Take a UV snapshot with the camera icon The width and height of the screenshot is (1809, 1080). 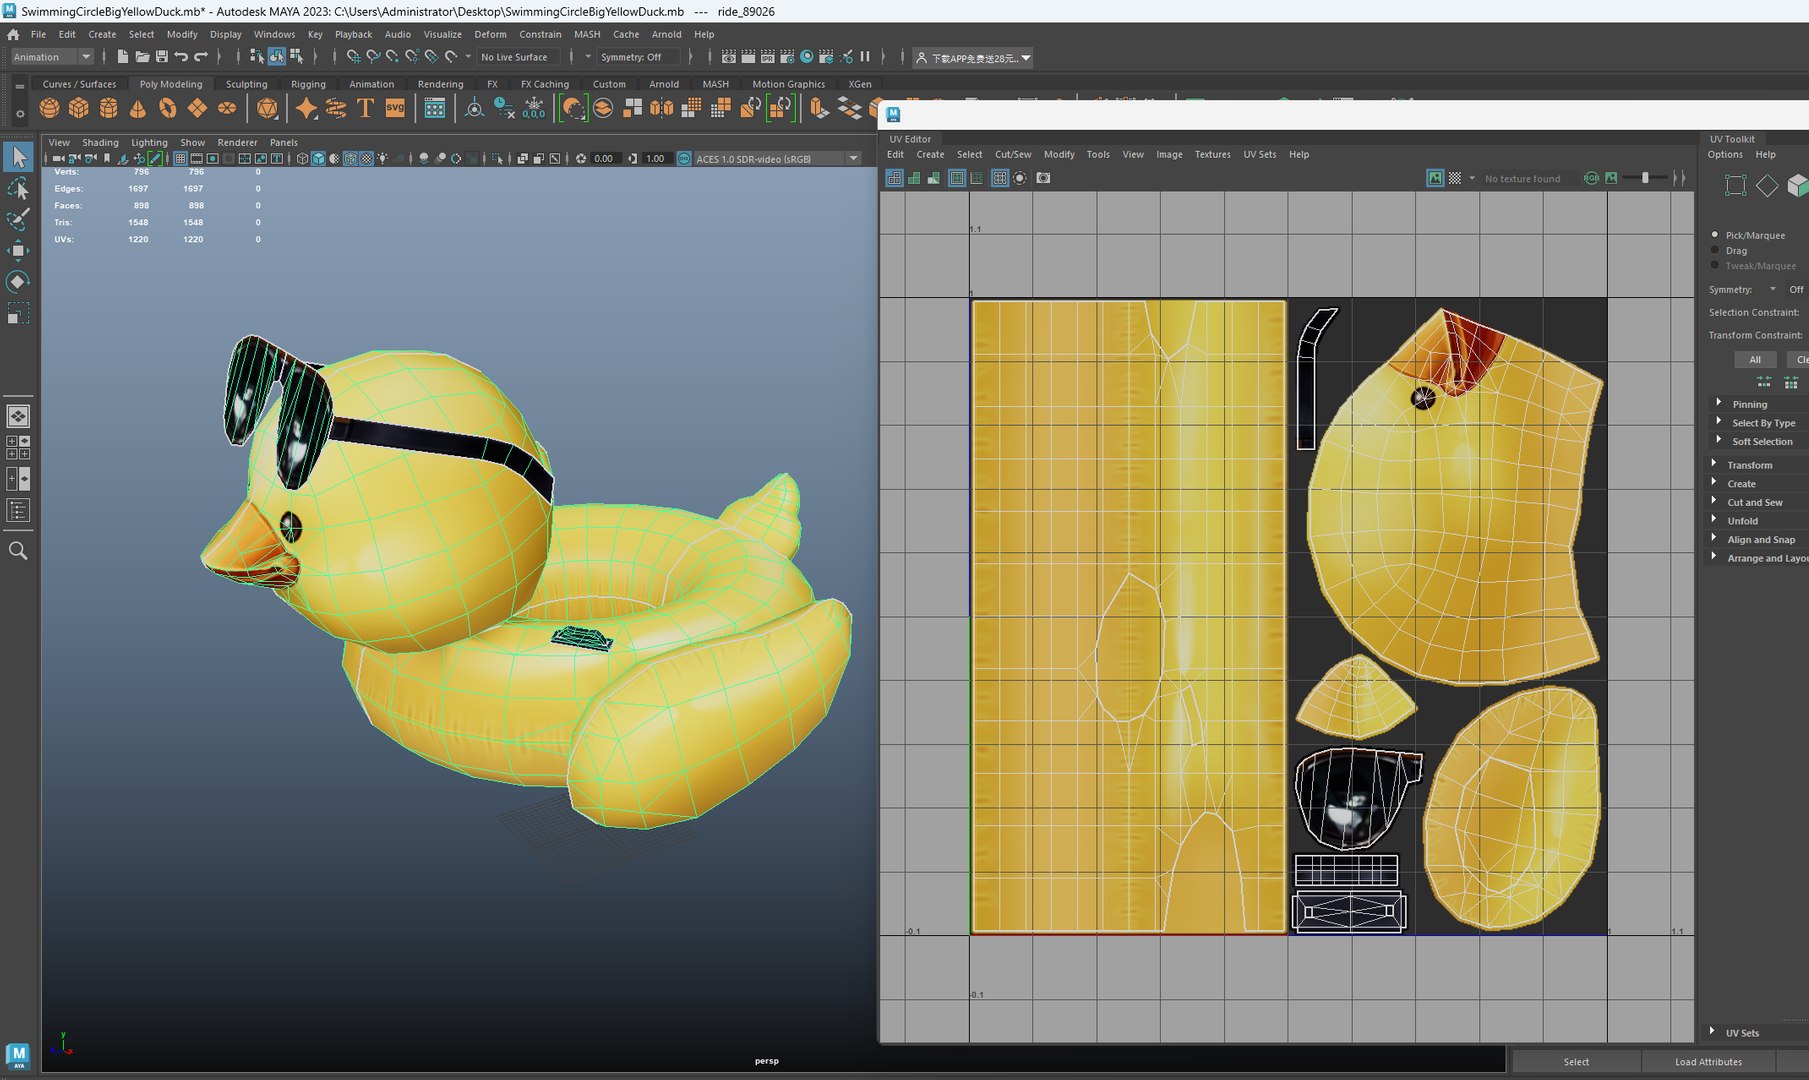[1043, 178]
